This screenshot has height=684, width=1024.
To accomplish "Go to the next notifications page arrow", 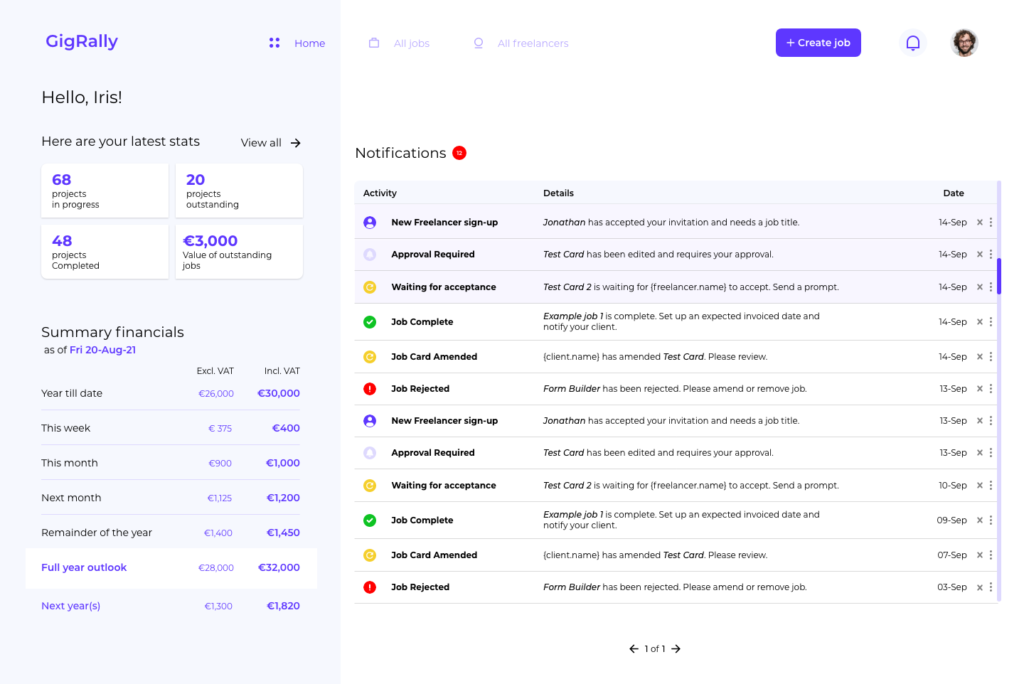I will (676, 649).
